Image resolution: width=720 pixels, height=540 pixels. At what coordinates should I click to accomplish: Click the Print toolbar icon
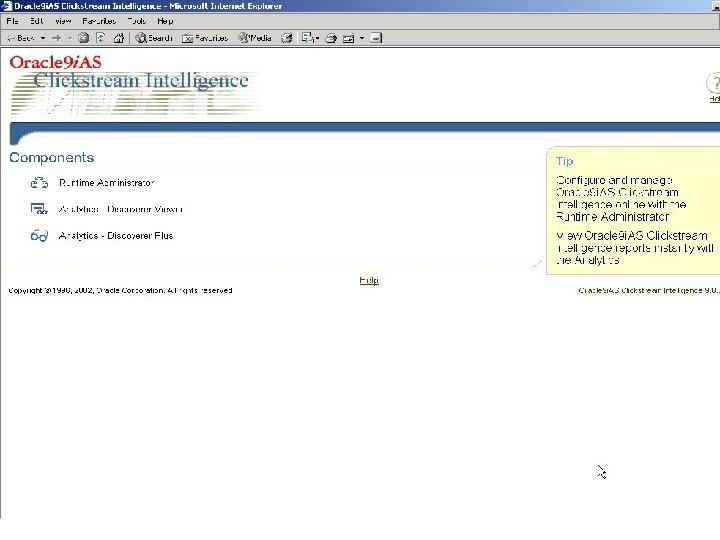(331, 38)
